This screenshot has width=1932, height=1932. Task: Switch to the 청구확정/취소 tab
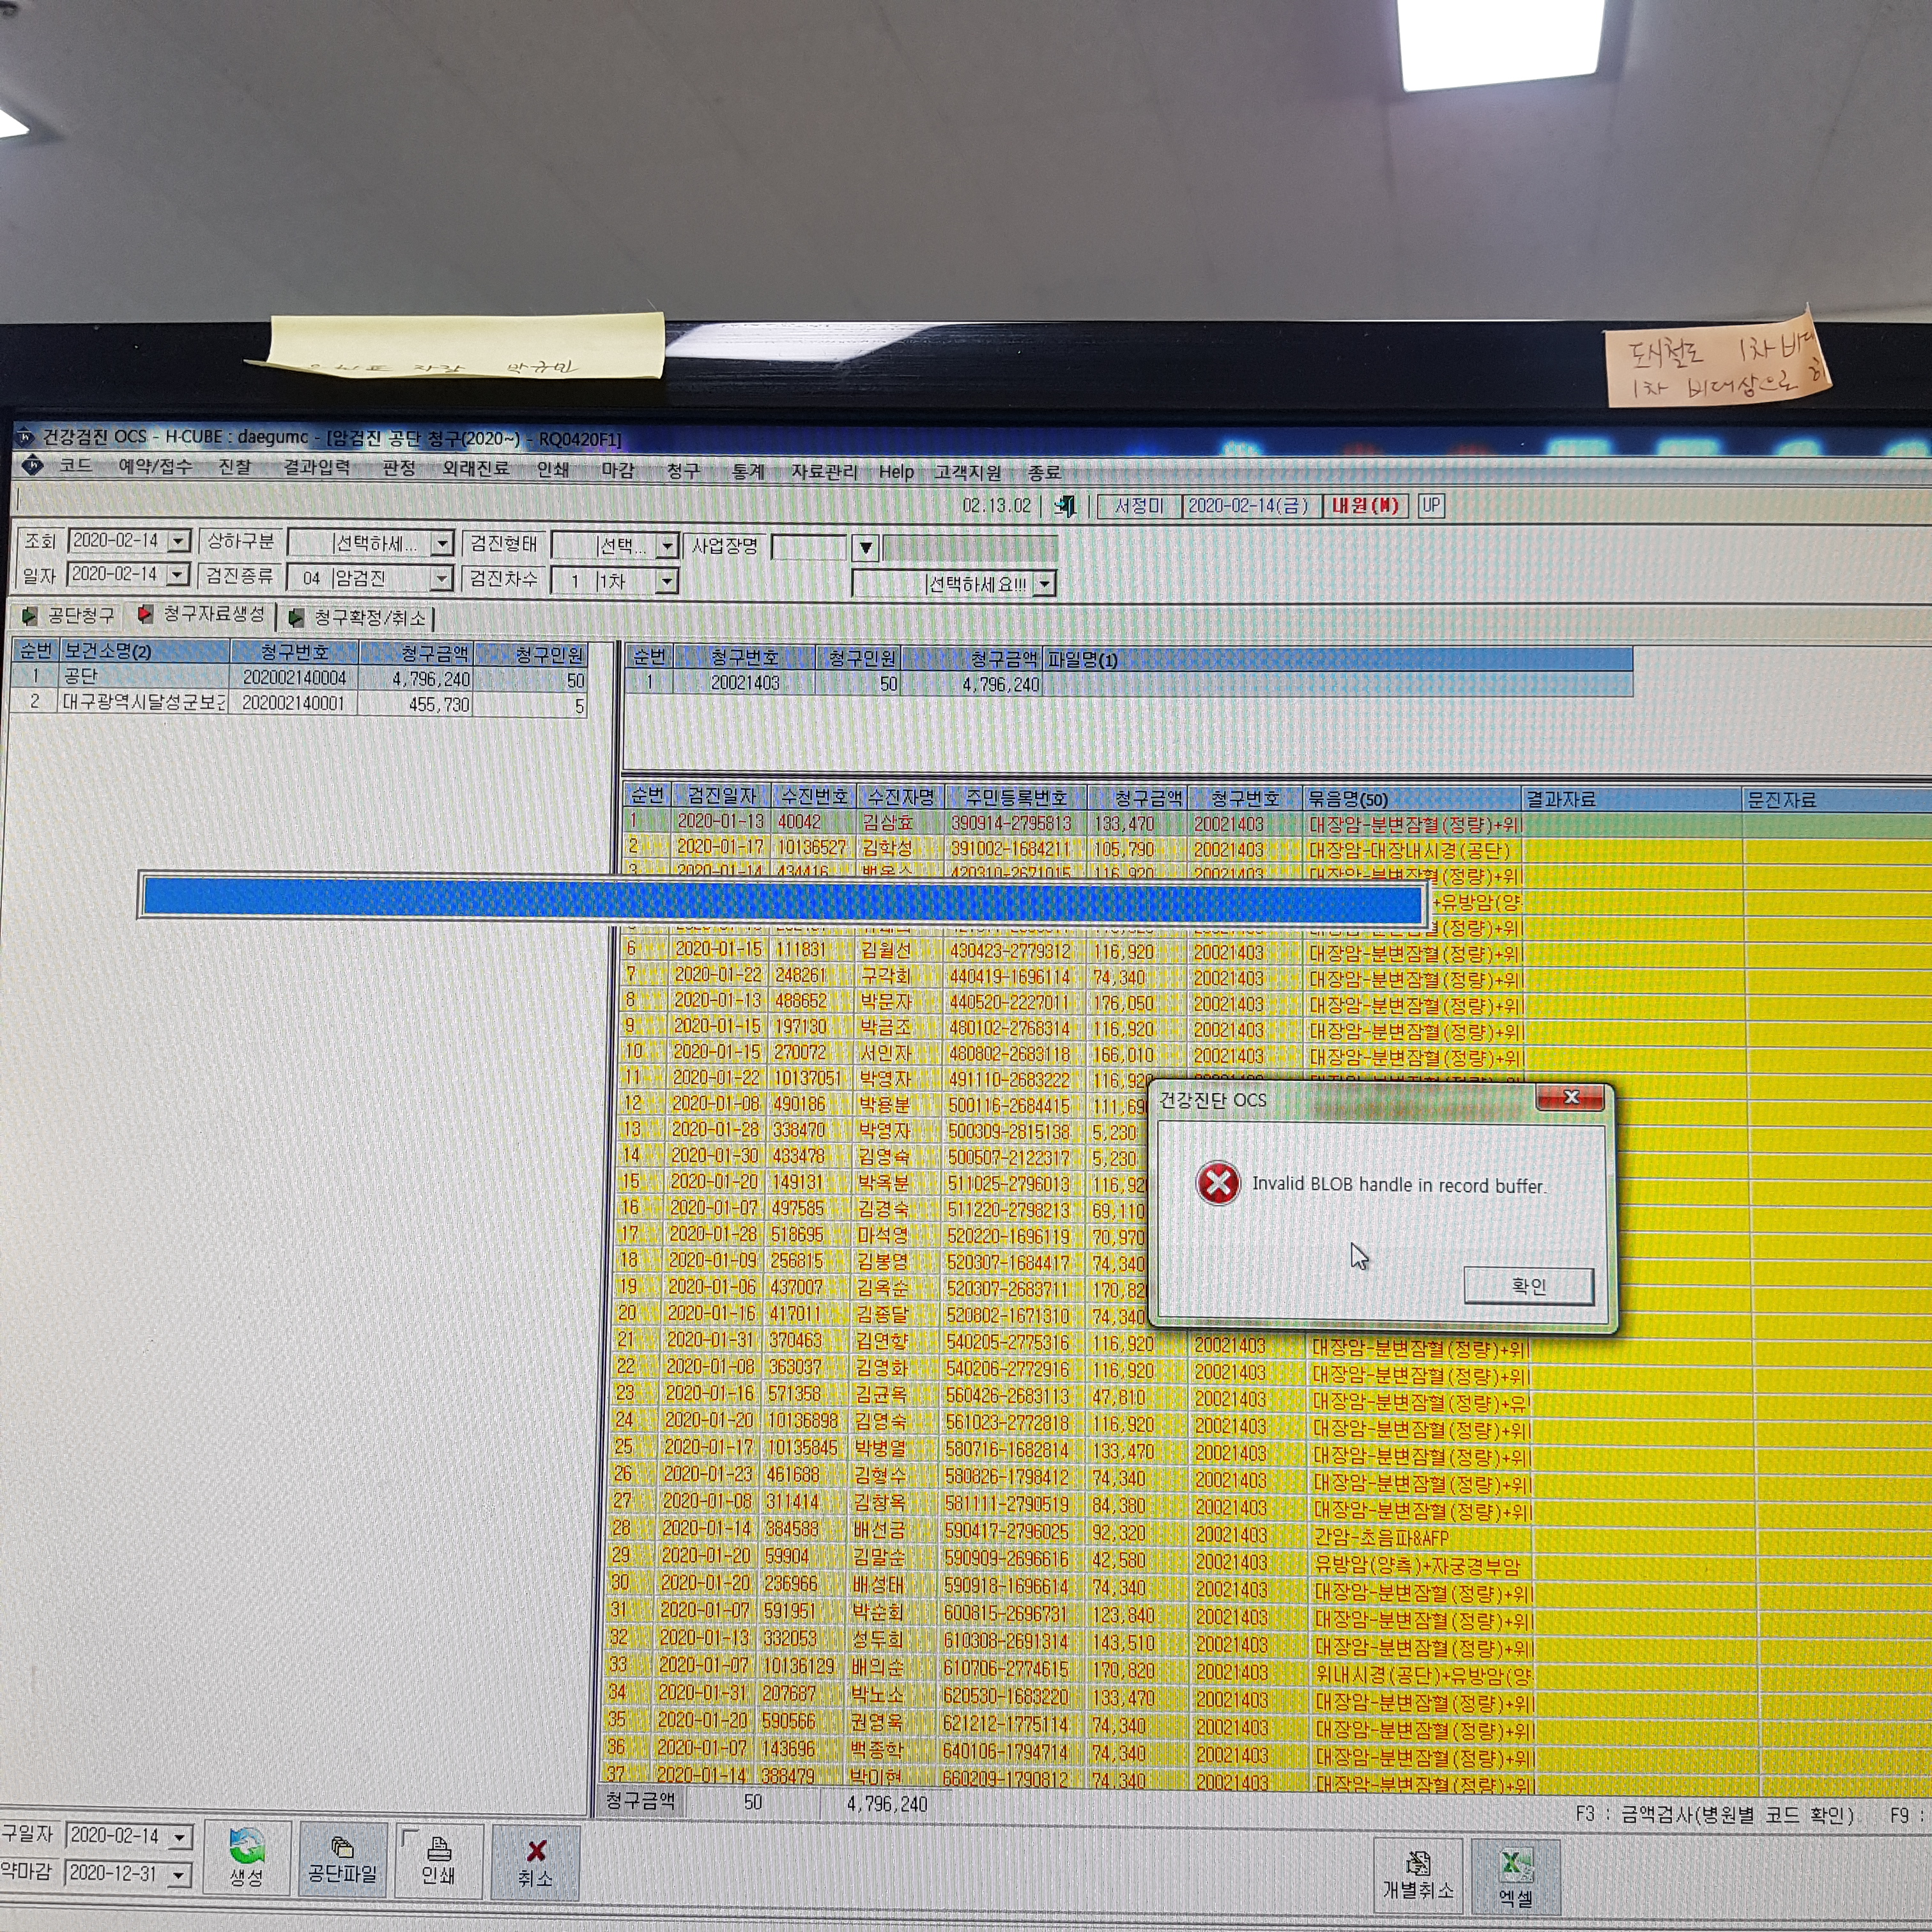[x=360, y=618]
